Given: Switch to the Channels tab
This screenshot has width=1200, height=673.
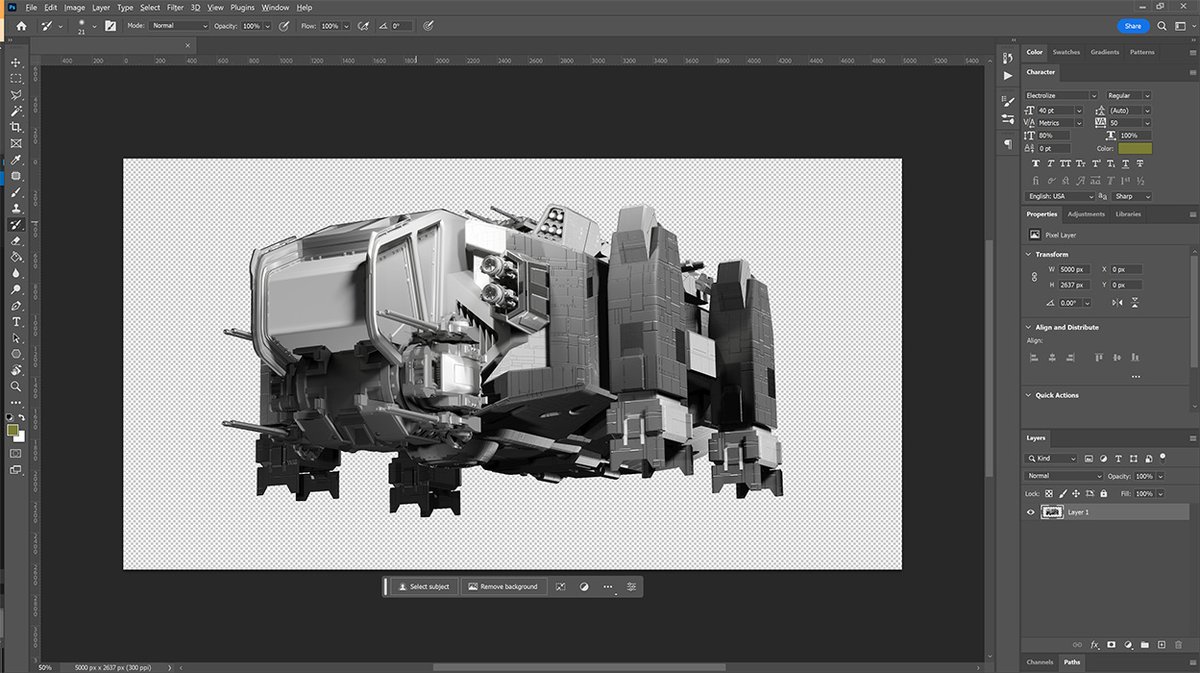Looking at the screenshot, I should tap(1040, 662).
